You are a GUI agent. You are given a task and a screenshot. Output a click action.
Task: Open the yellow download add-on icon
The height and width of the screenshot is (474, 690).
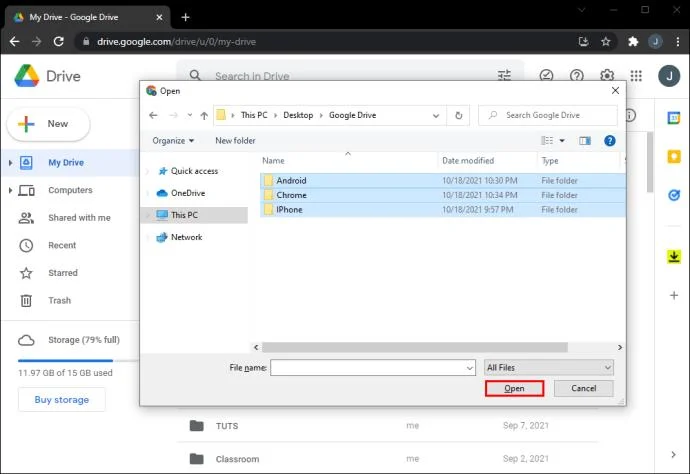coord(674,256)
